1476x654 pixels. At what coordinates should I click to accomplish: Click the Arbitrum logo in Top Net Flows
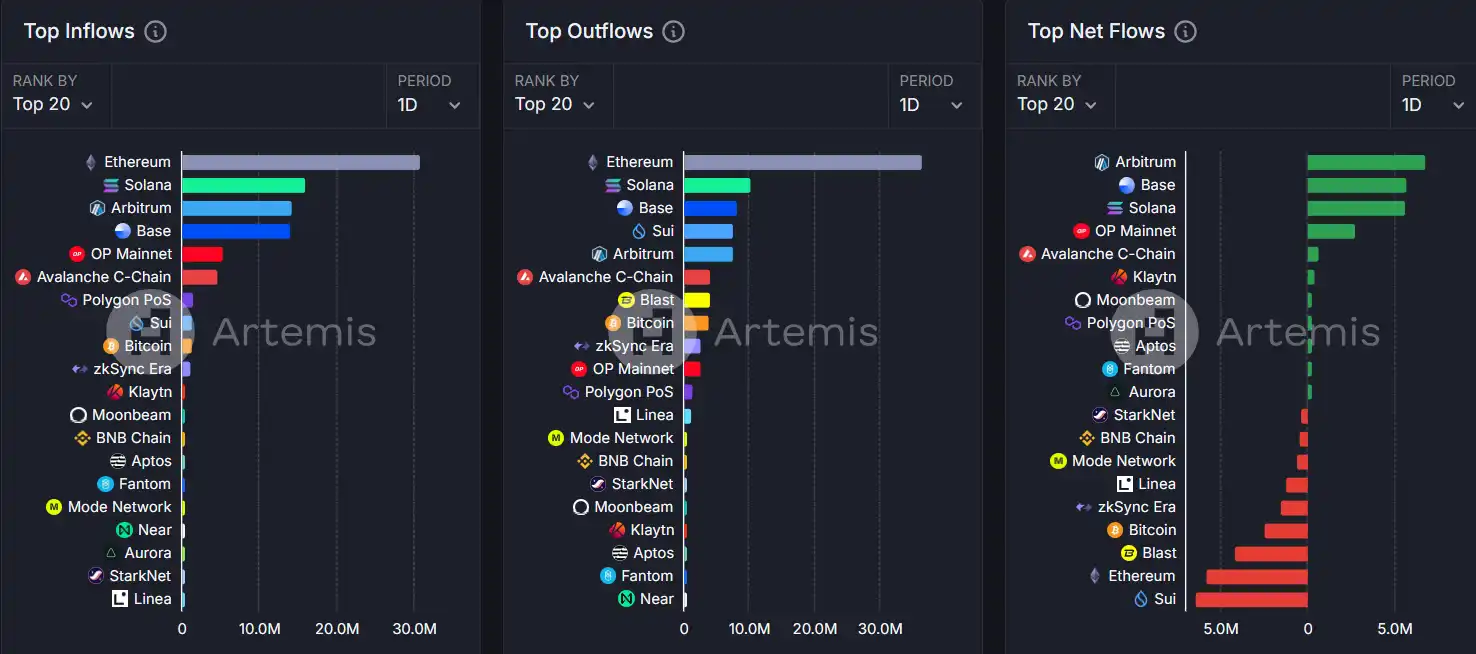pyautogui.click(x=1102, y=162)
